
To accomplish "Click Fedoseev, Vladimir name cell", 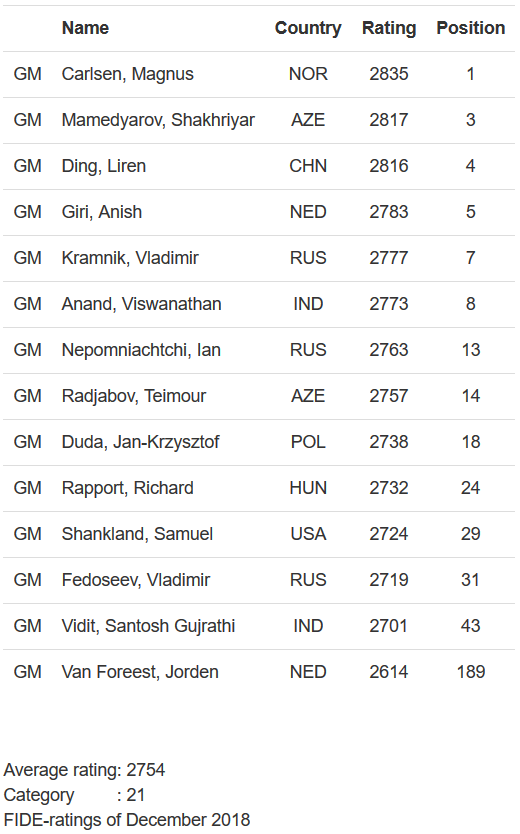I will [x=136, y=580].
